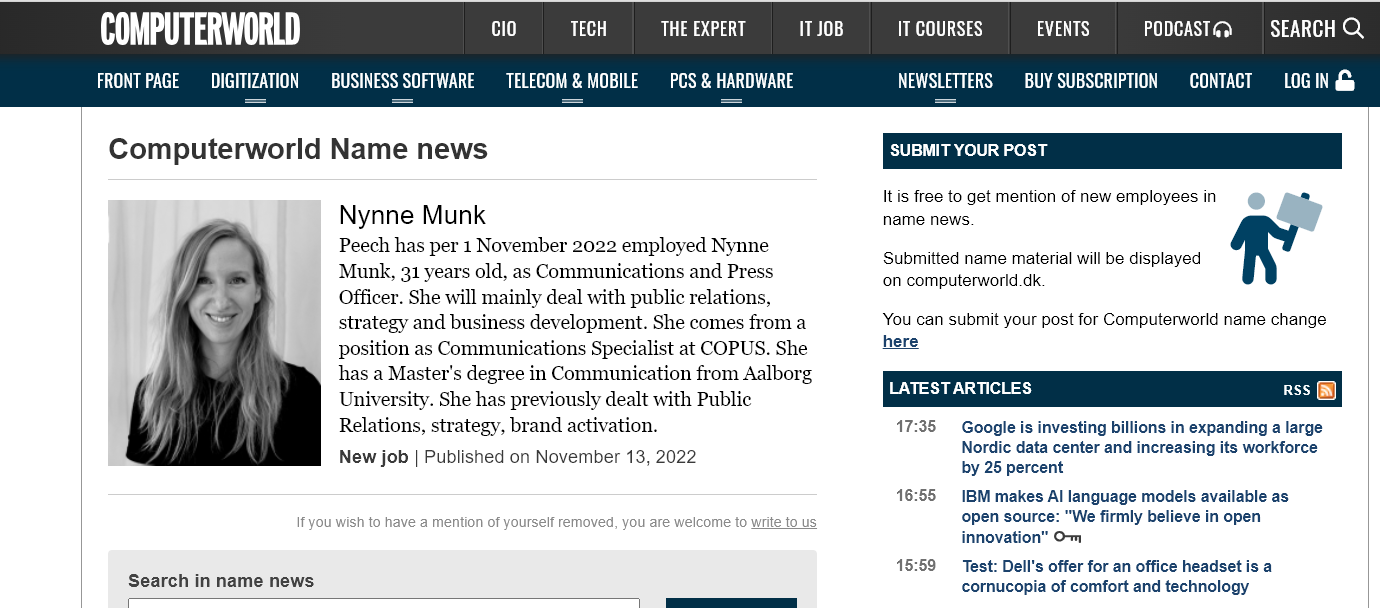The width and height of the screenshot is (1380, 608).
Task: Expand the Telecom & Mobile menu
Action: (571, 82)
